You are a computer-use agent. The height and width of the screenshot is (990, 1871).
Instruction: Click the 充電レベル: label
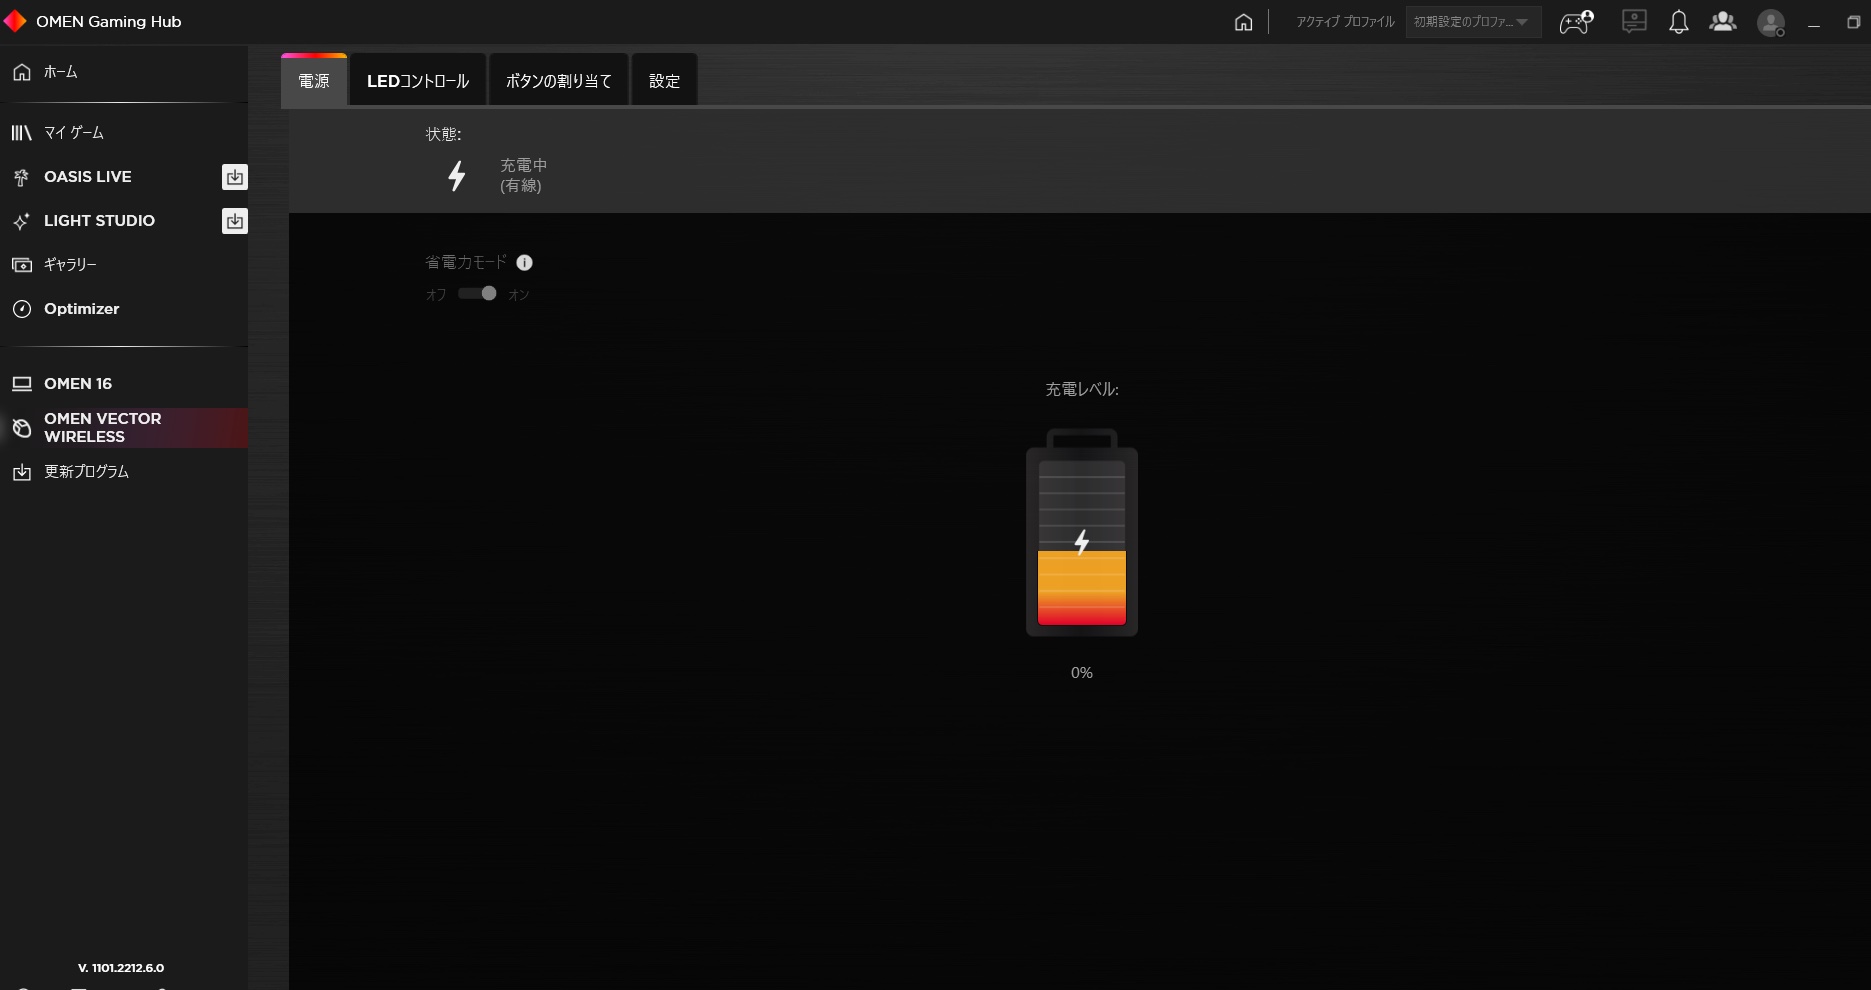coord(1082,389)
